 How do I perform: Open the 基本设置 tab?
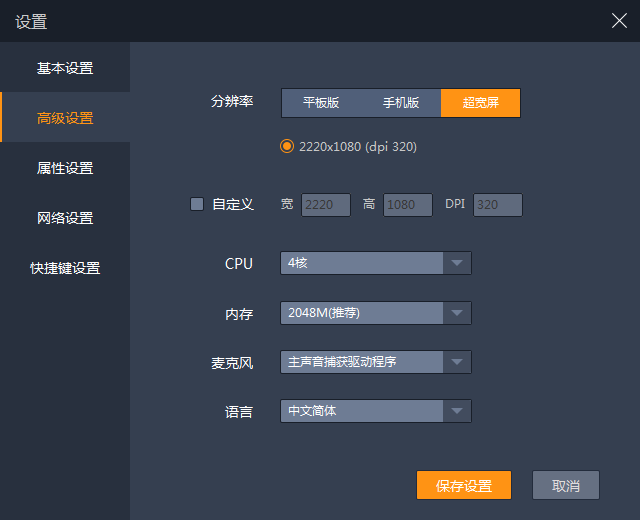click(x=65, y=68)
